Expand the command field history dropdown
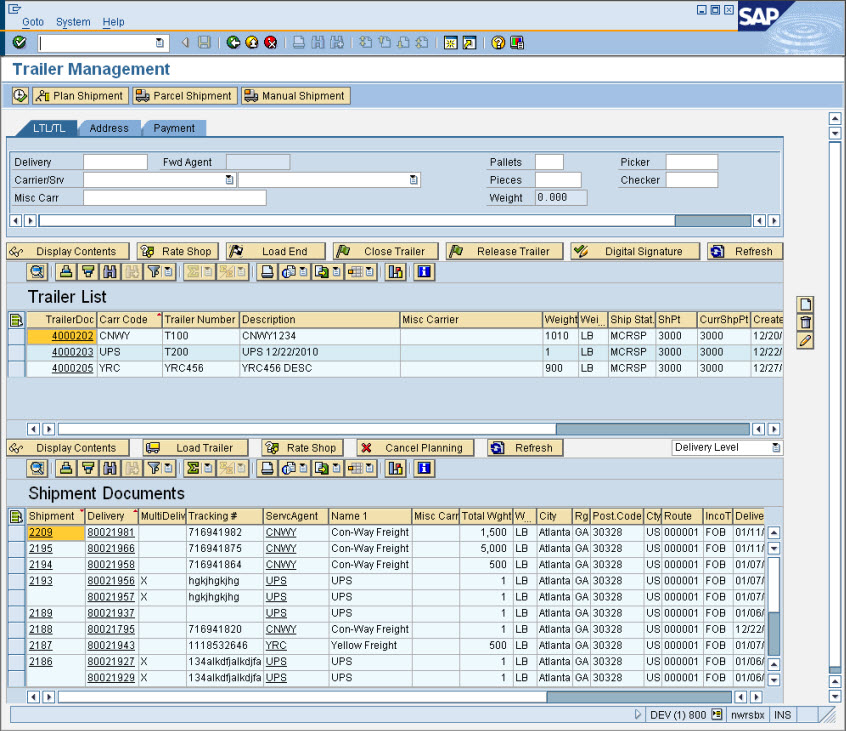 (x=160, y=43)
